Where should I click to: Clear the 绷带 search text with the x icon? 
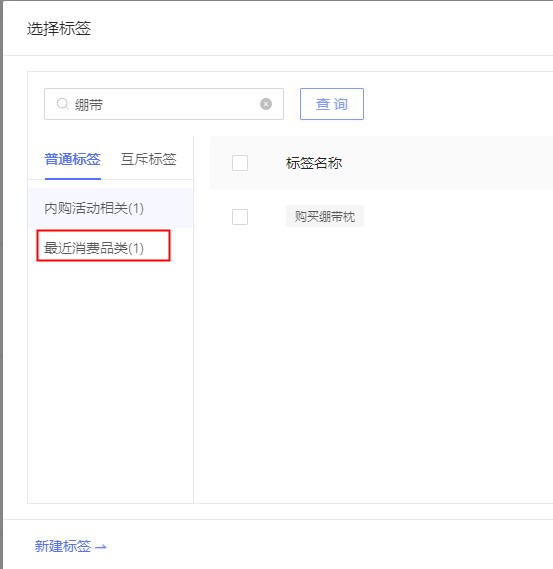click(266, 104)
